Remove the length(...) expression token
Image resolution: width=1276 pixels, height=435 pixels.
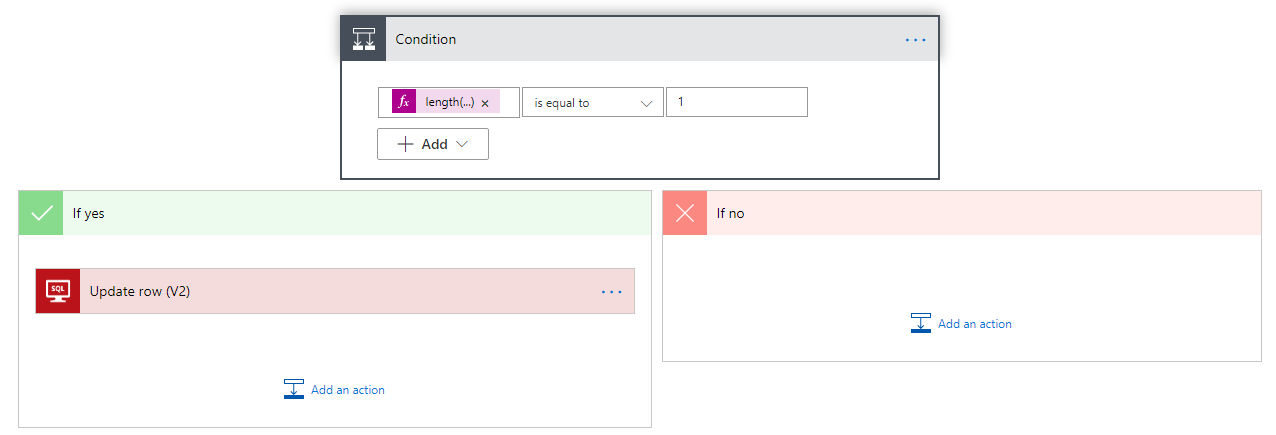pyautogui.click(x=485, y=103)
